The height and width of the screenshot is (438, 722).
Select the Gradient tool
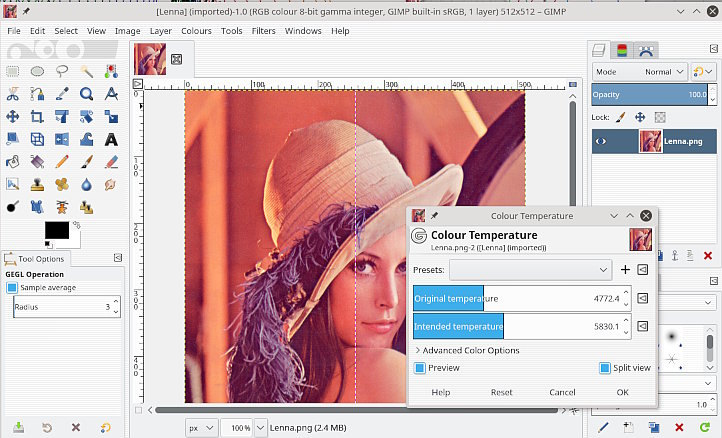coord(37,162)
